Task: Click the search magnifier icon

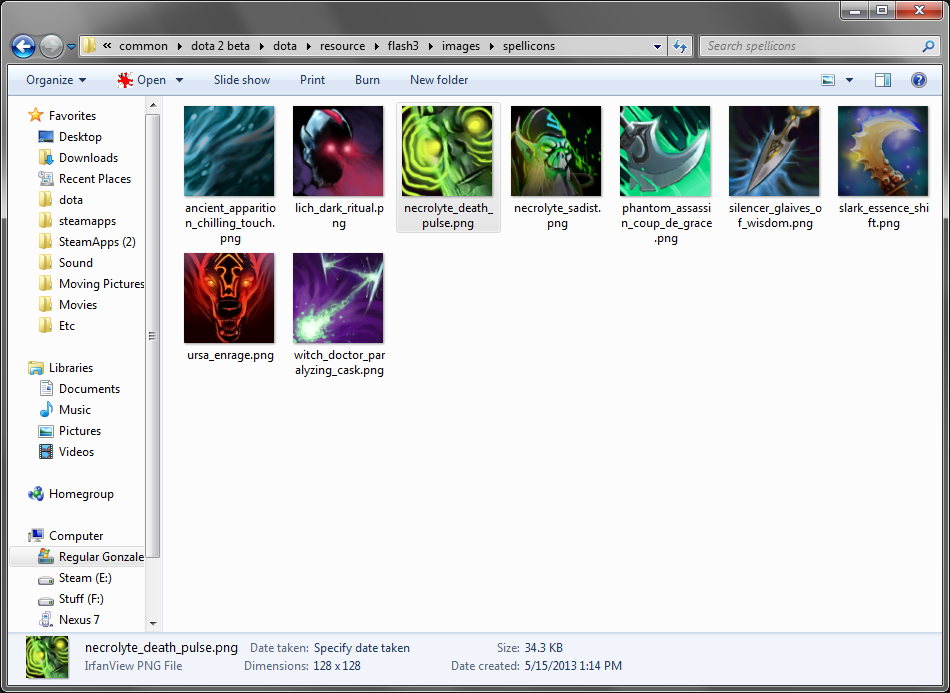Action: coord(928,46)
